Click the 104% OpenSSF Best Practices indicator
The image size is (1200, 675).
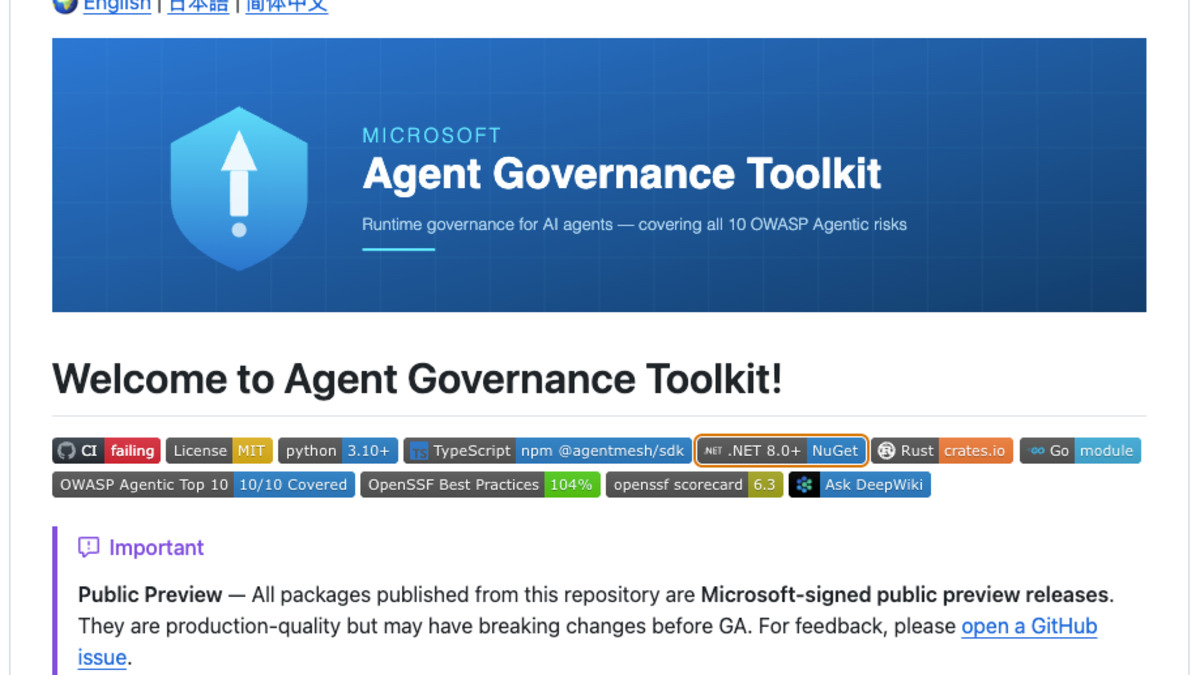tap(572, 484)
